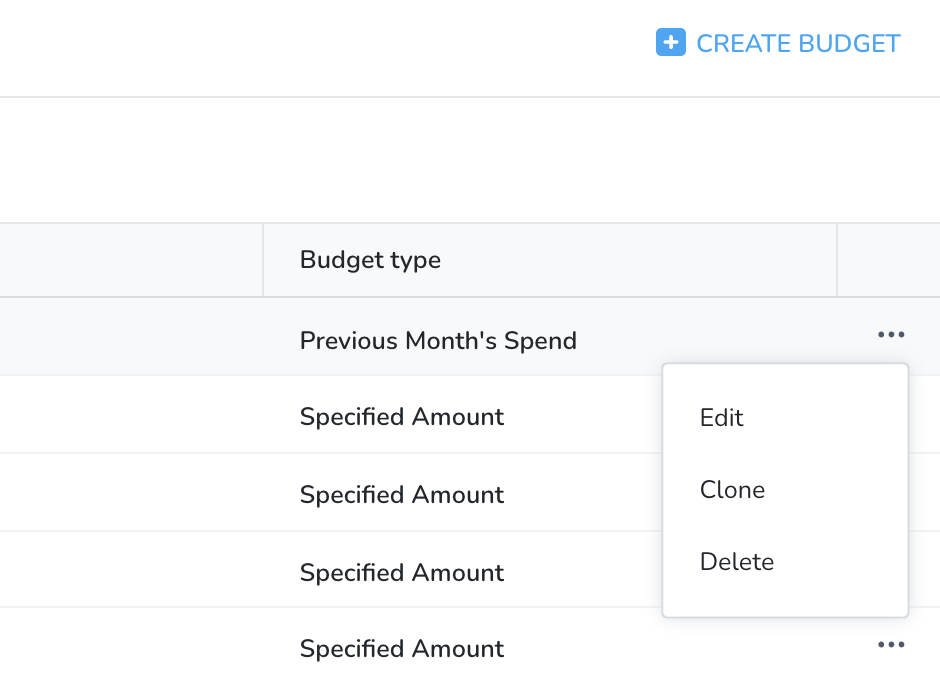
Task: Sort by the Budget type column header
Action: 370,260
